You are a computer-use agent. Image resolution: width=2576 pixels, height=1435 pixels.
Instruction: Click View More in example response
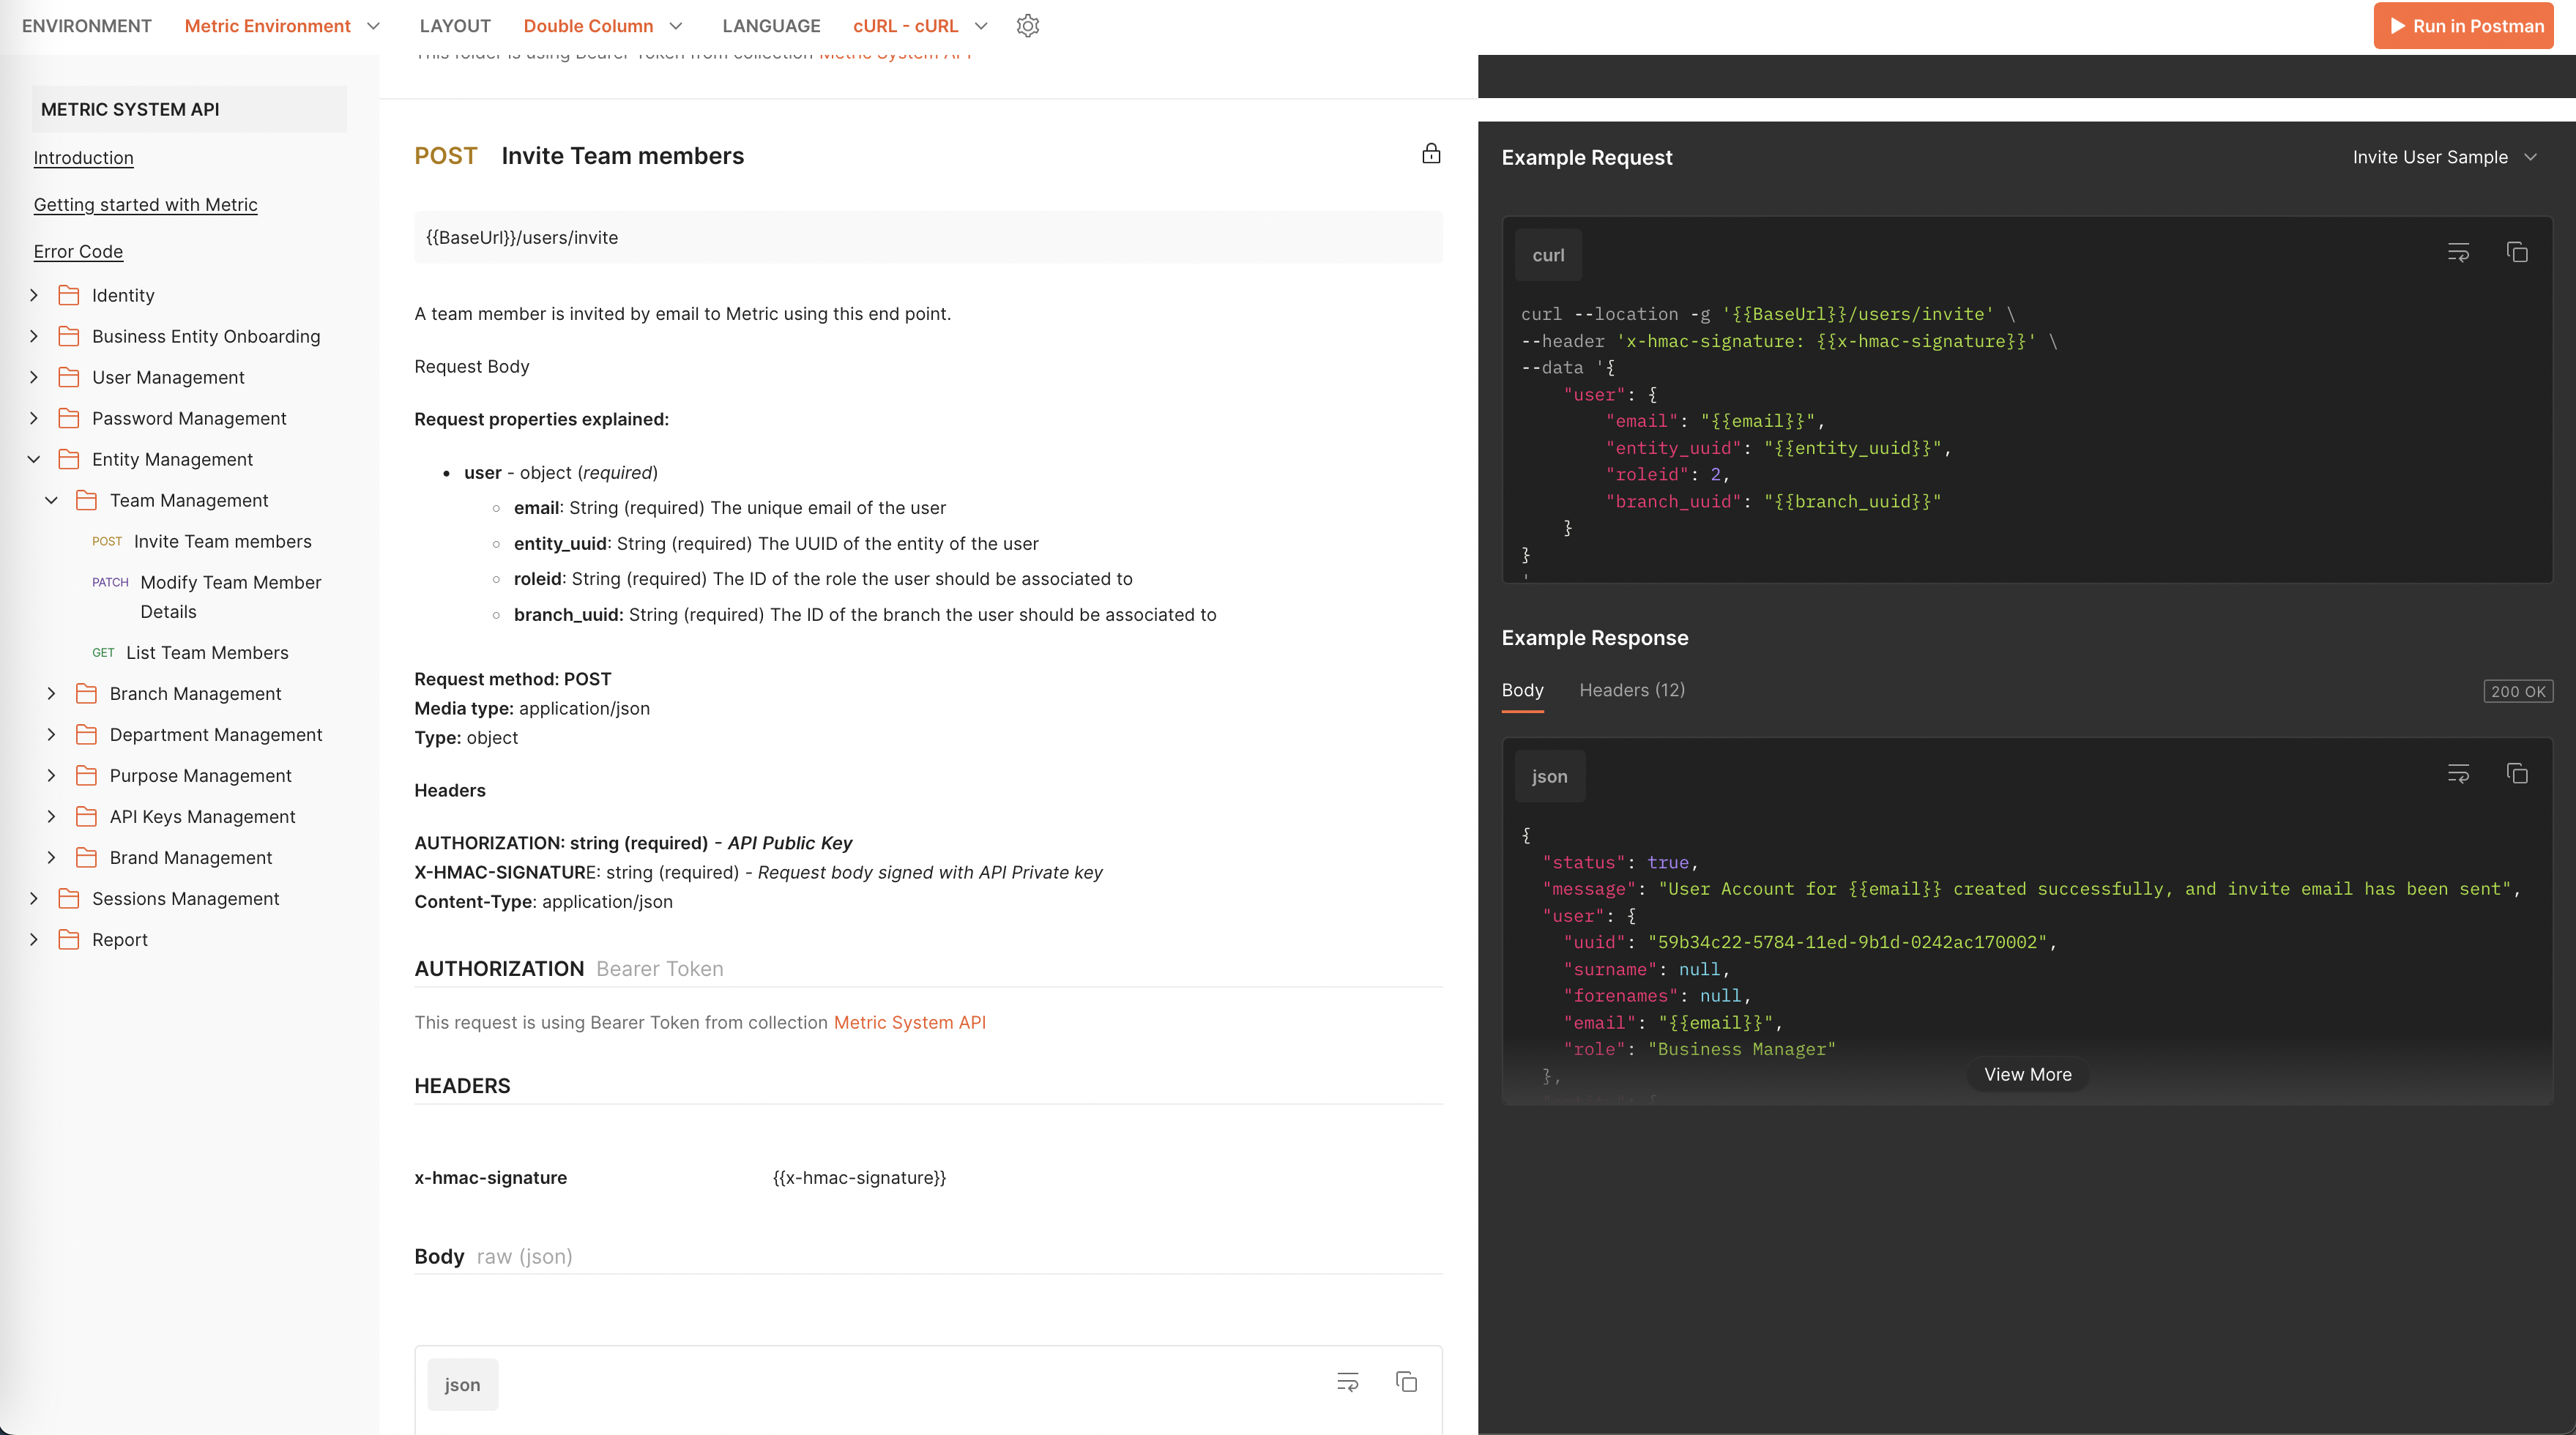2027,1074
